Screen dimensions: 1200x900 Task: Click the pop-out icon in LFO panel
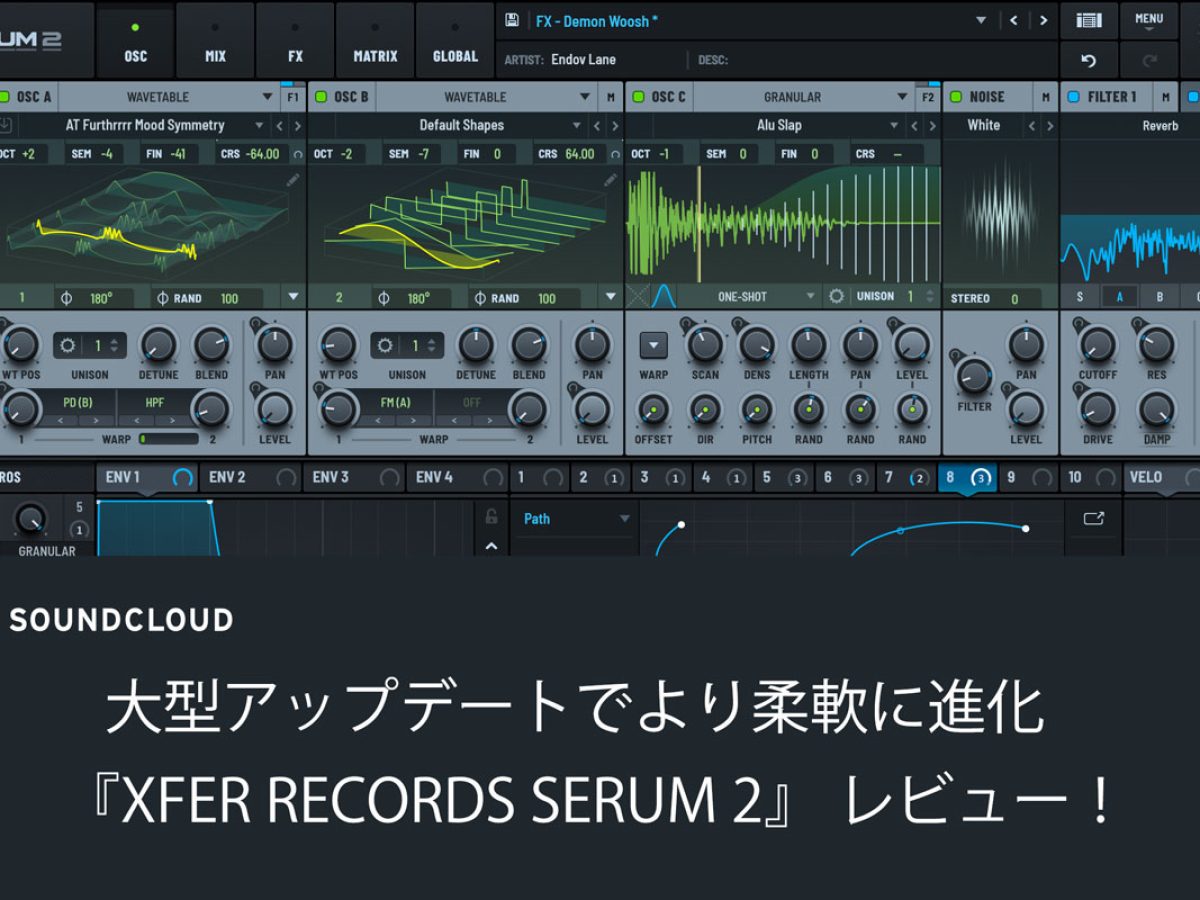coord(1093,519)
